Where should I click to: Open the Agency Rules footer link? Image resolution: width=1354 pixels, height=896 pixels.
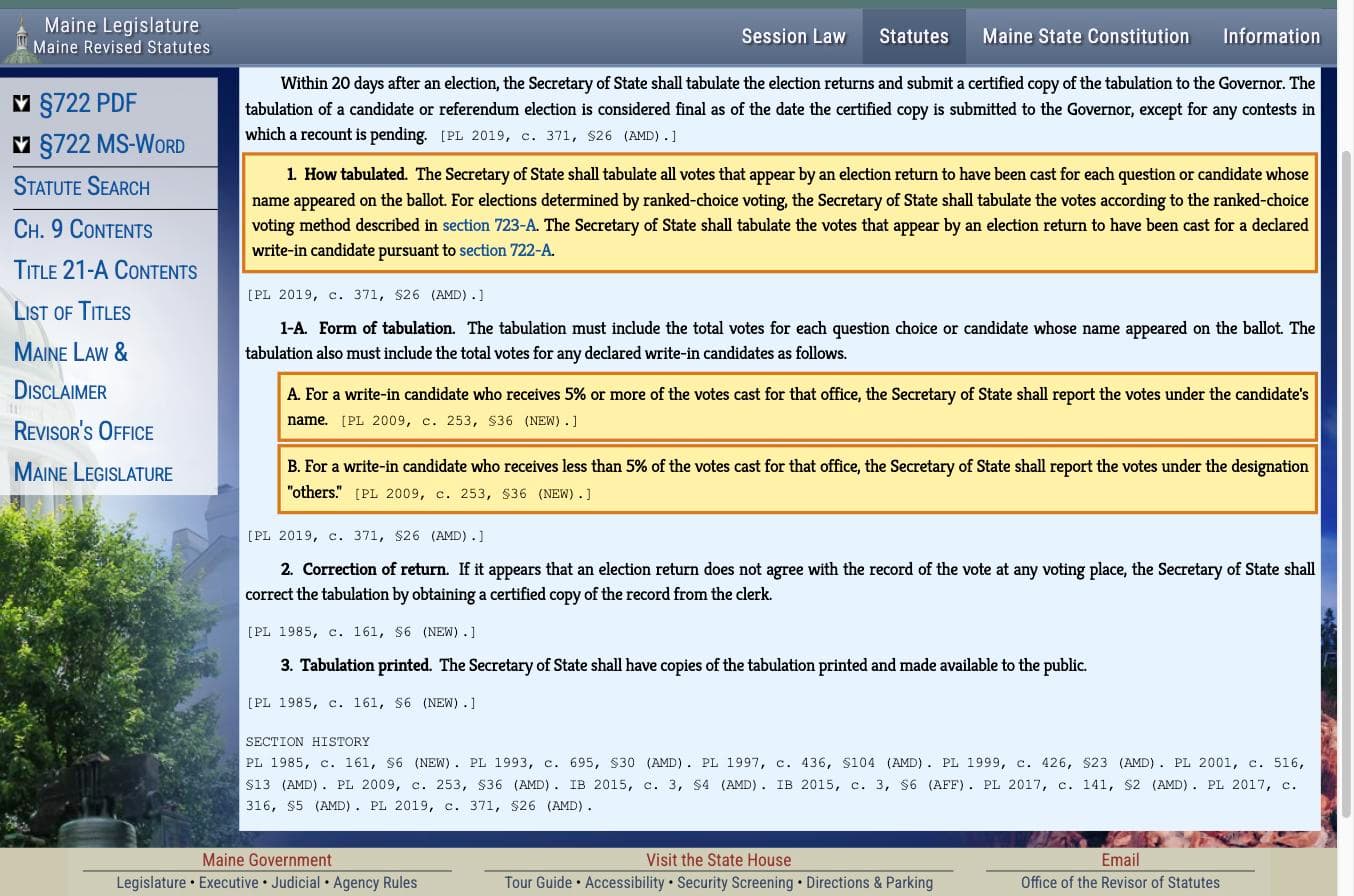(375, 883)
